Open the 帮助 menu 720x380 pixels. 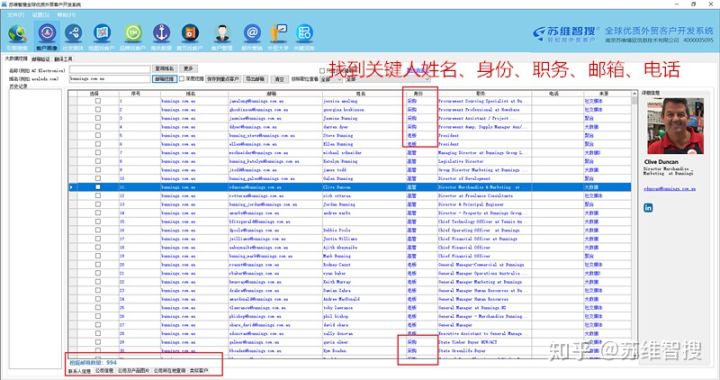click(66, 15)
